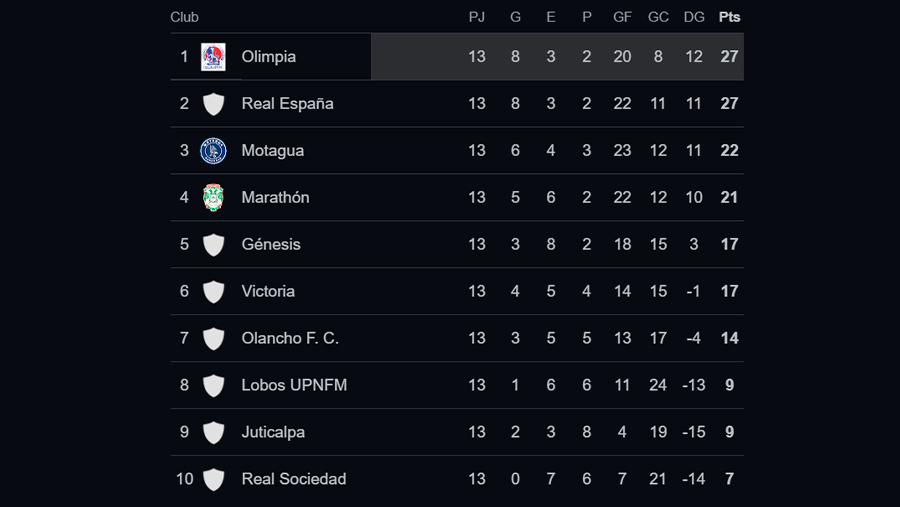Click the GF column header
The width and height of the screenshot is (900, 507).
tap(622, 17)
